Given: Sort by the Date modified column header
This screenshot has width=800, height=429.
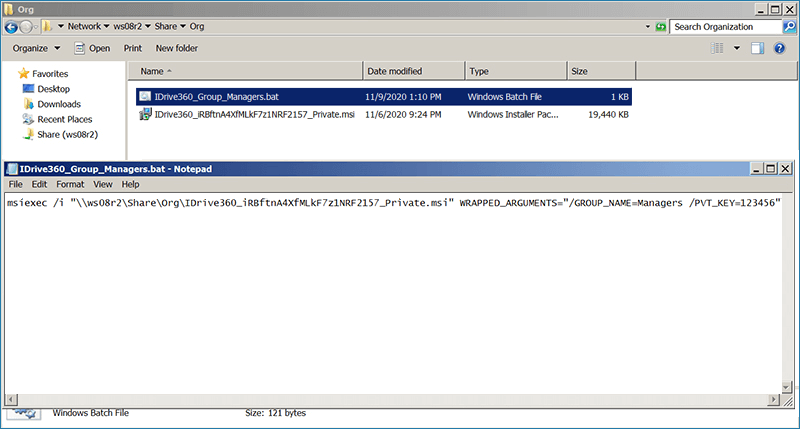Looking at the screenshot, I should (414, 71).
